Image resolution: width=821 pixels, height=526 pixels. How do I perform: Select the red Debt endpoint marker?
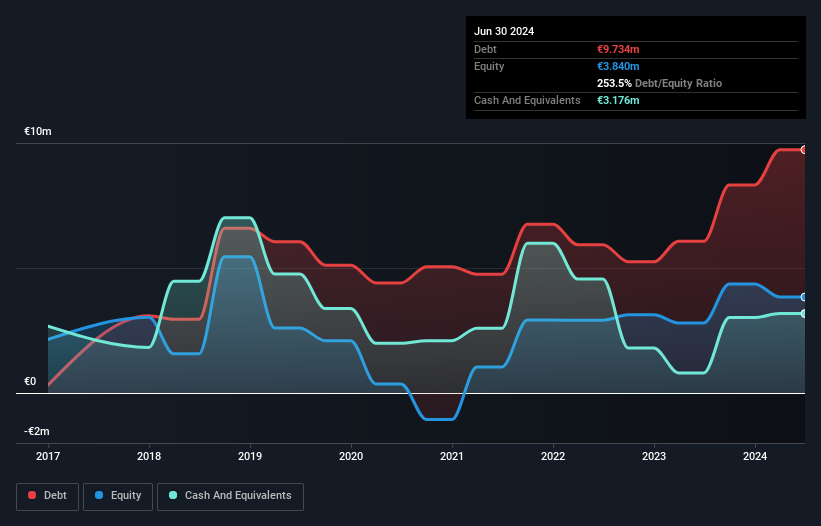click(x=804, y=150)
